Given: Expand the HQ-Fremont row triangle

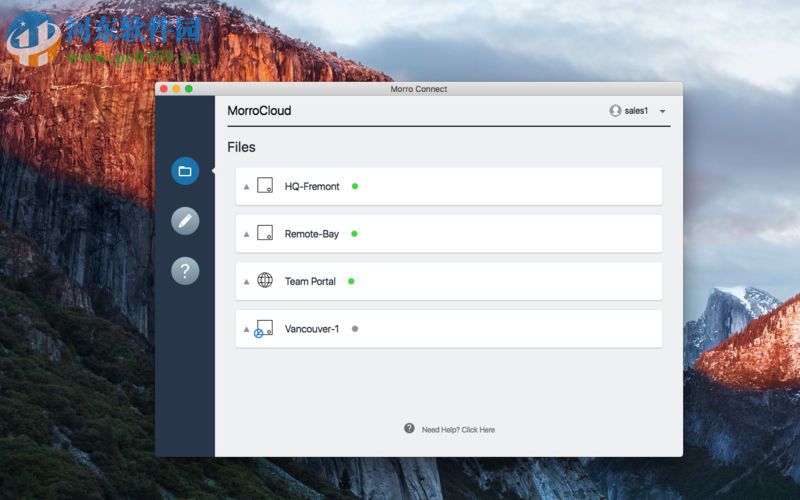Looking at the screenshot, I should pos(246,187).
